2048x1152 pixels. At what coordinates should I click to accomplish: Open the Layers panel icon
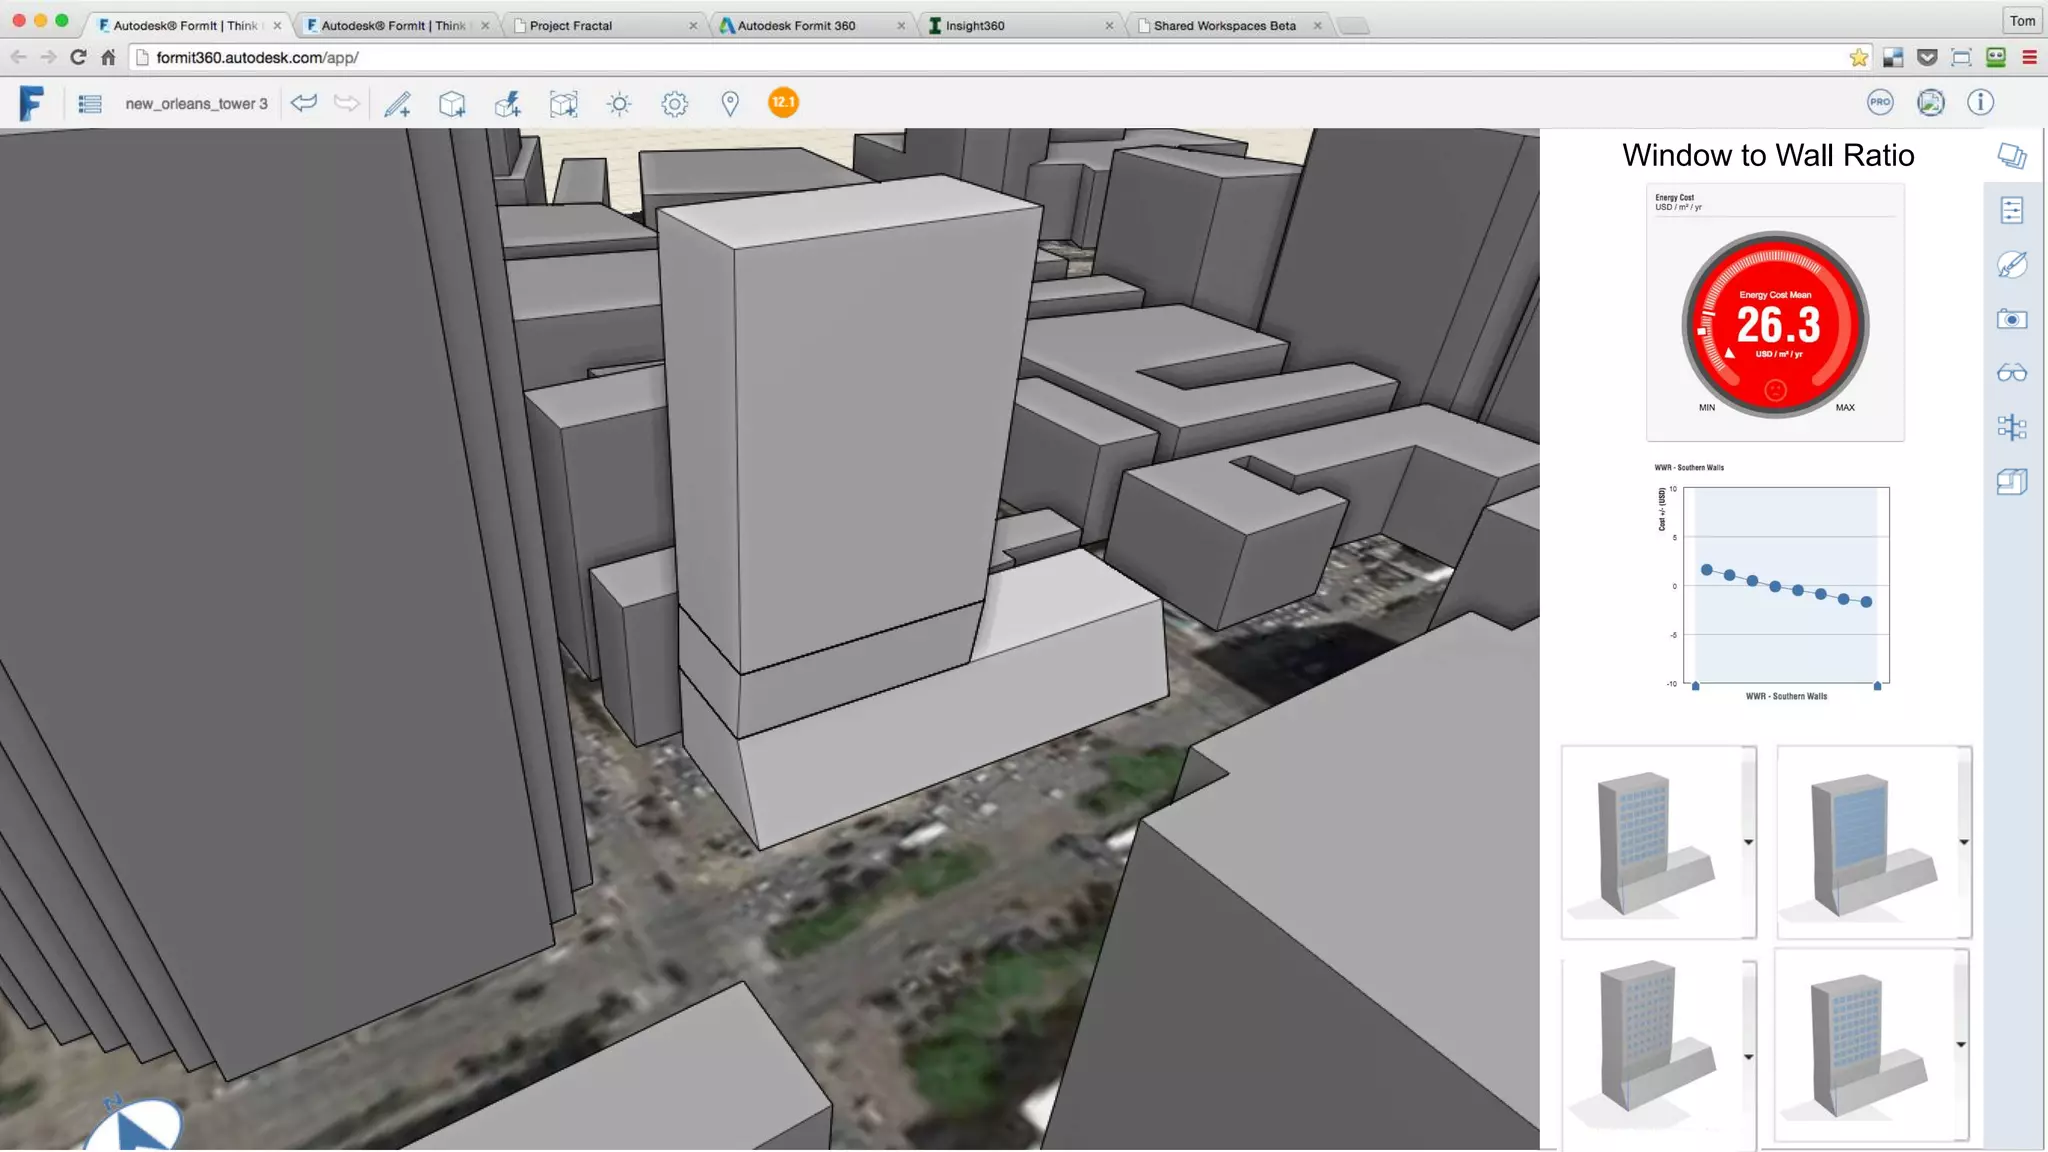[x=2011, y=156]
